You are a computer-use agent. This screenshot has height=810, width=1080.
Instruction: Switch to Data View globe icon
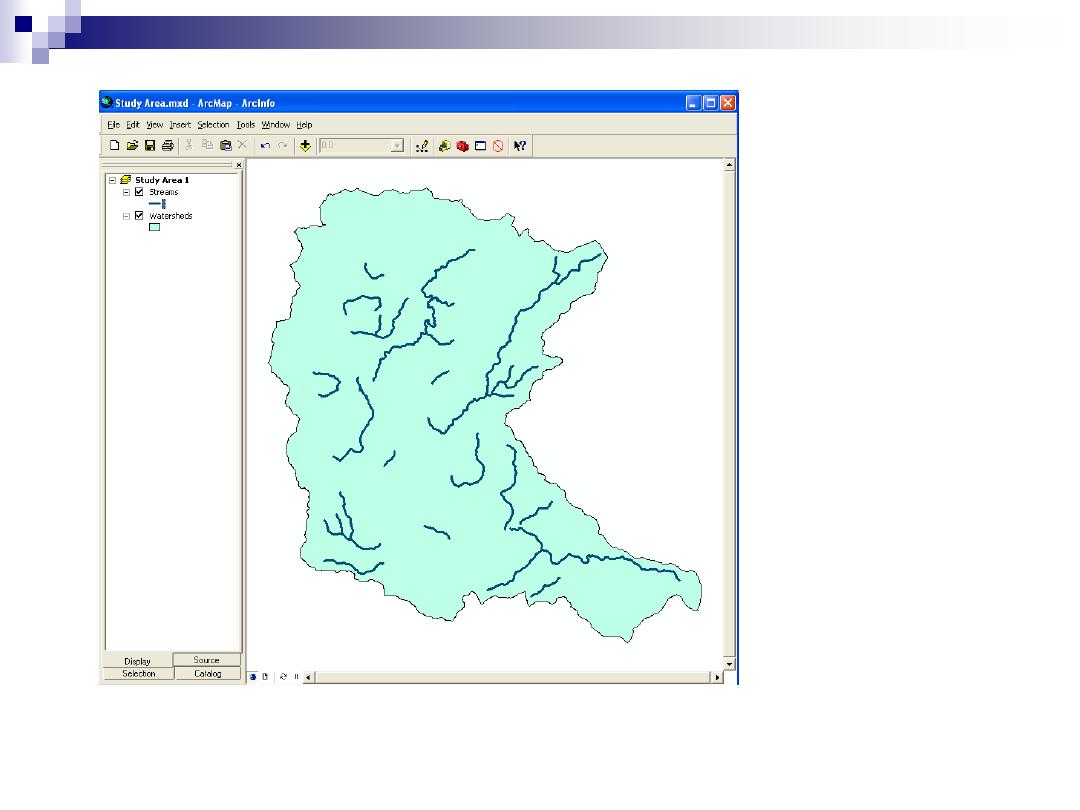(x=253, y=677)
